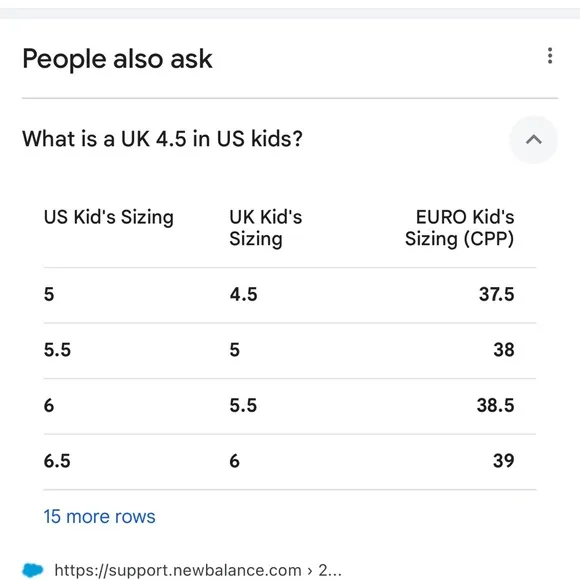Select the US size 6 cell
Viewport: 580px width, 580px height.
pyautogui.click(x=49, y=405)
